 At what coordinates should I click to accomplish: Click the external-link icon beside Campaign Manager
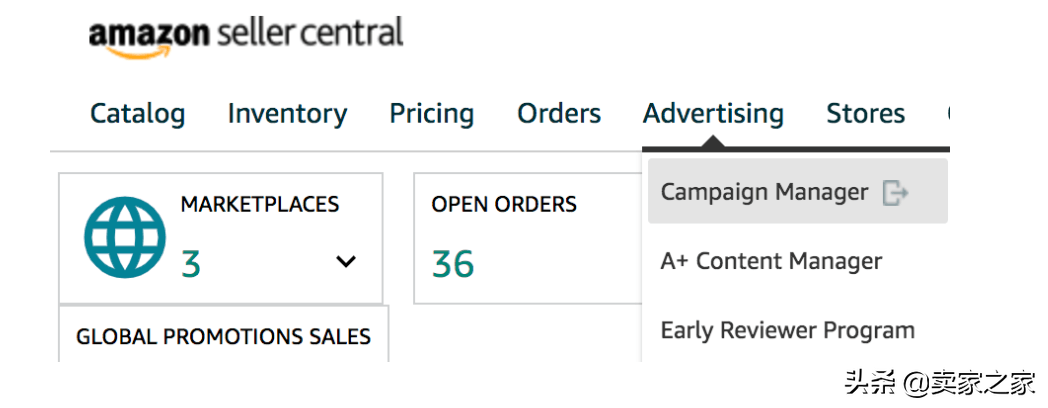coord(895,193)
